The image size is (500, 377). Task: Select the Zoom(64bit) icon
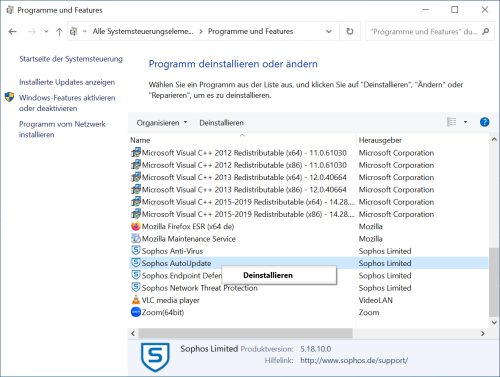click(136, 312)
